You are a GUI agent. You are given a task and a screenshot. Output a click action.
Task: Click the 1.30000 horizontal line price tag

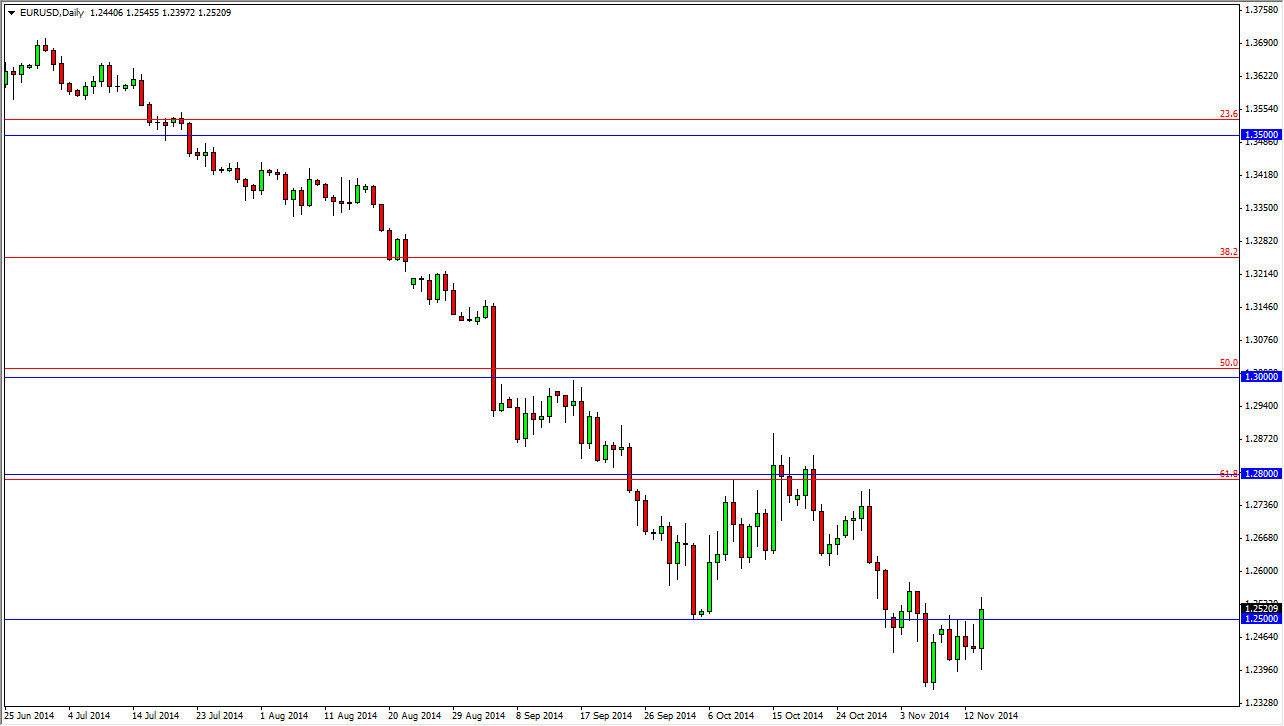(x=1259, y=376)
